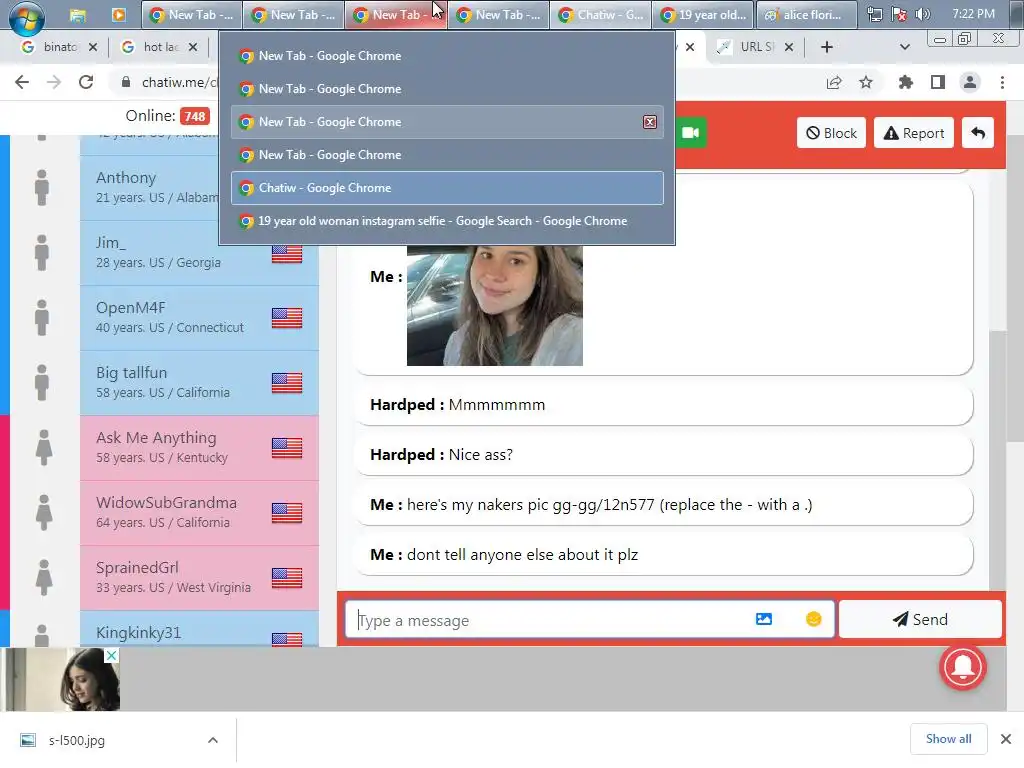Image resolution: width=1024 pixels, height=768 pixels.
Task: Switch to the URL S browser tab
Action: pos(746,47)
